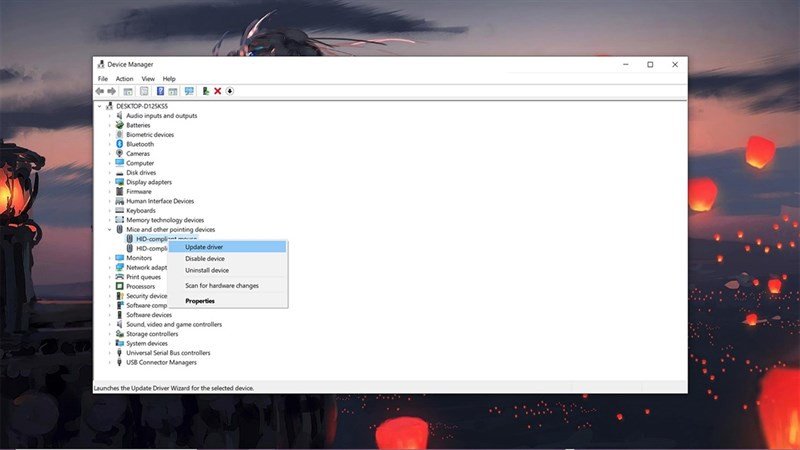Click the Properties sheet toolbar icon
The width and height of the screenshot is (800, 450).
pyautogui.click(x=144, y=91)
